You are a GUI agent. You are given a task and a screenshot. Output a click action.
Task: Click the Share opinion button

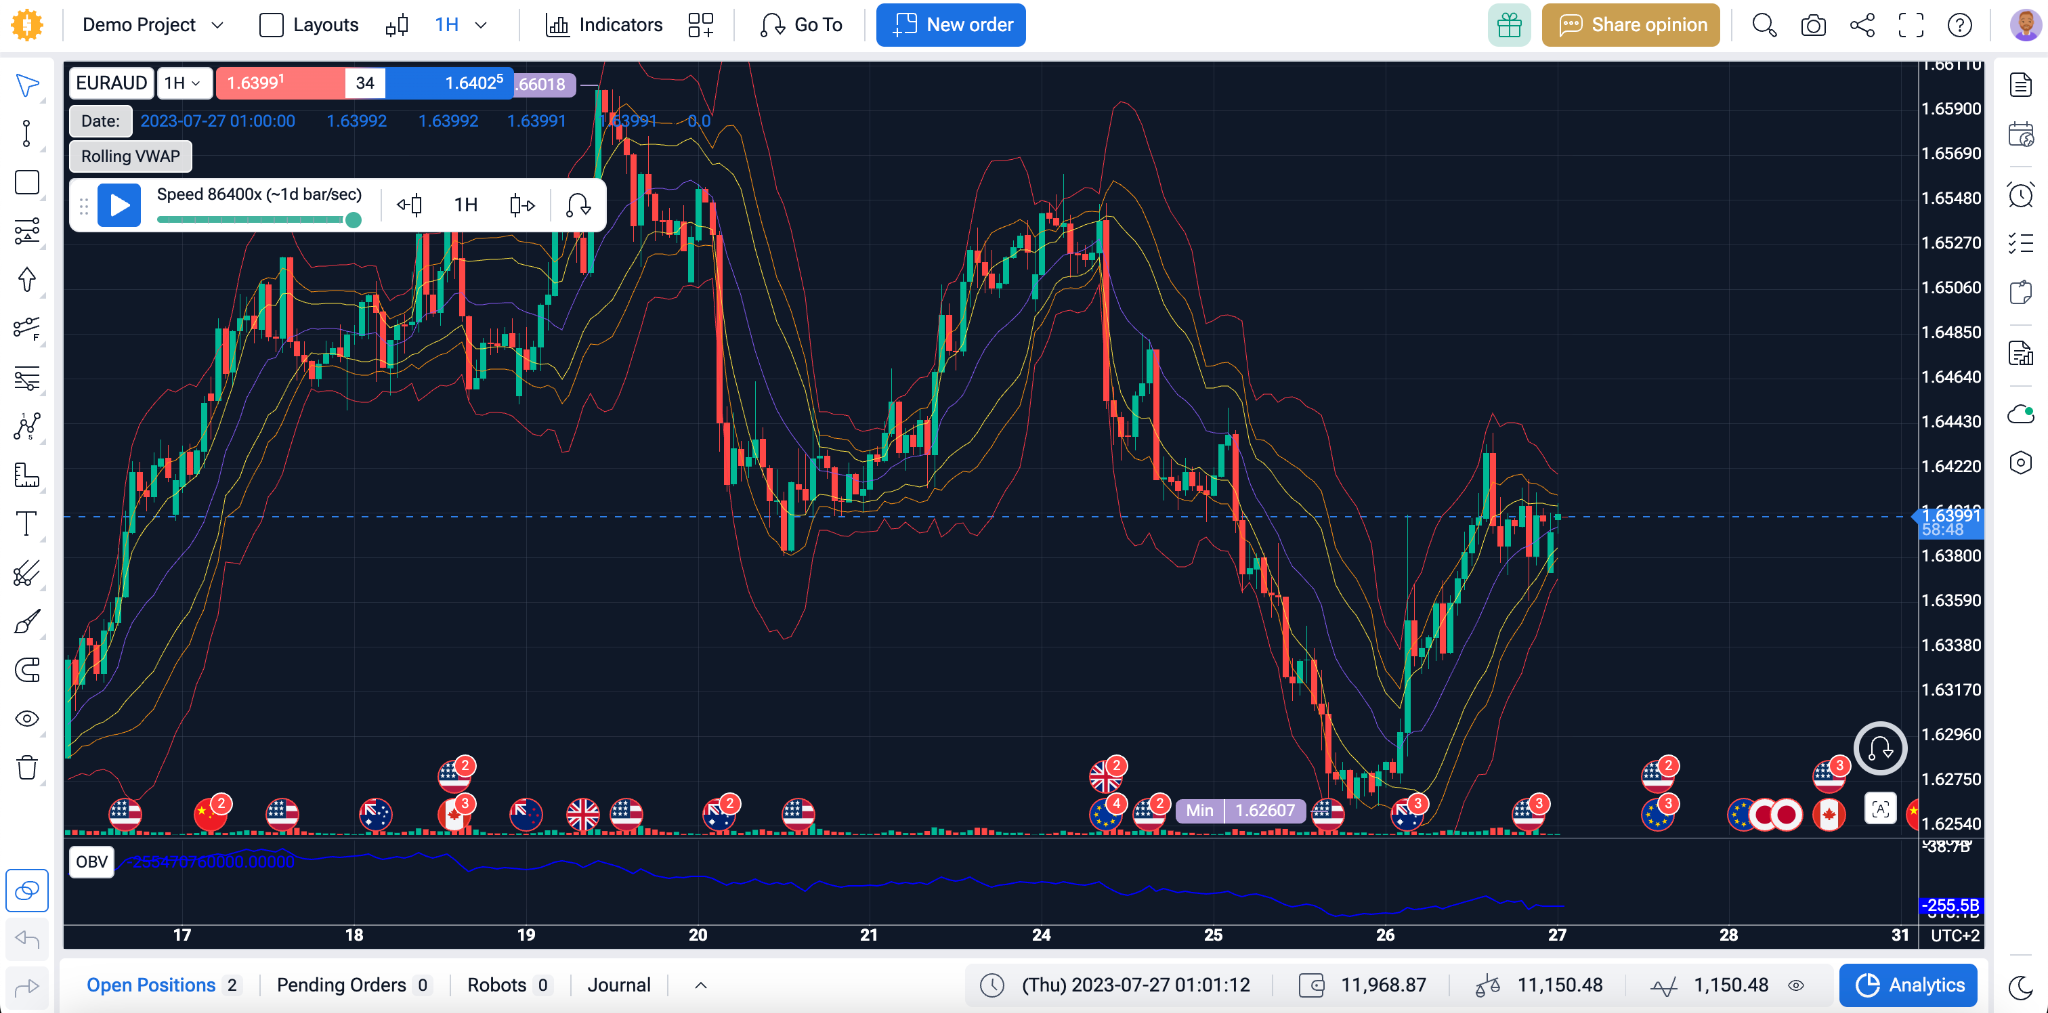pos(1631,25)
